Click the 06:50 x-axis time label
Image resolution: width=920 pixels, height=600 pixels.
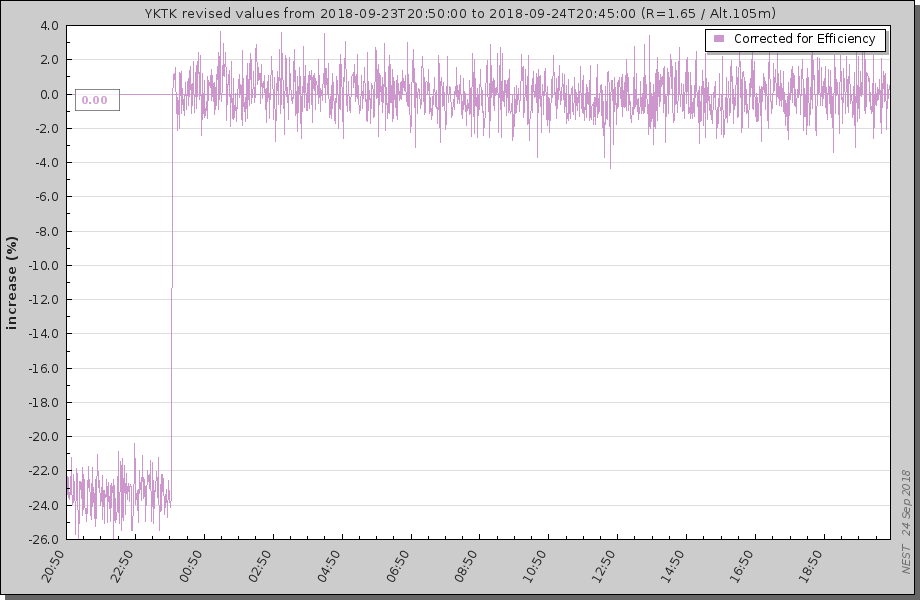click(x=398, y=566)
